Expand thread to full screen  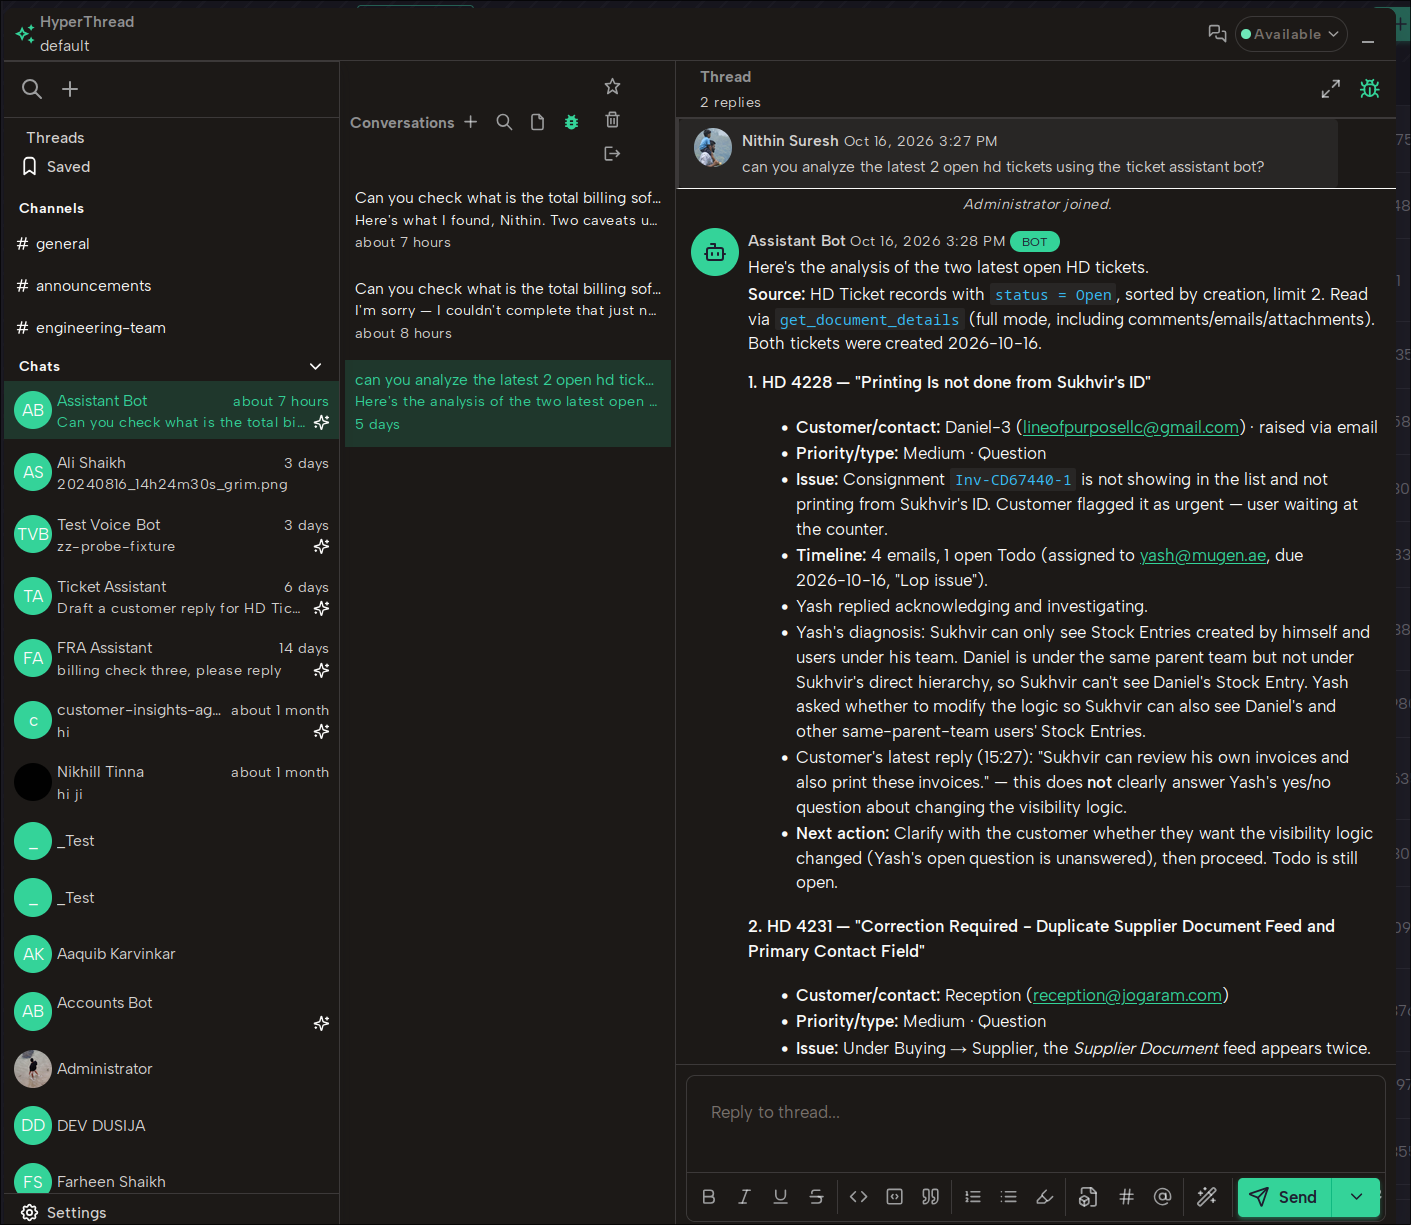tap(1330, 89)
